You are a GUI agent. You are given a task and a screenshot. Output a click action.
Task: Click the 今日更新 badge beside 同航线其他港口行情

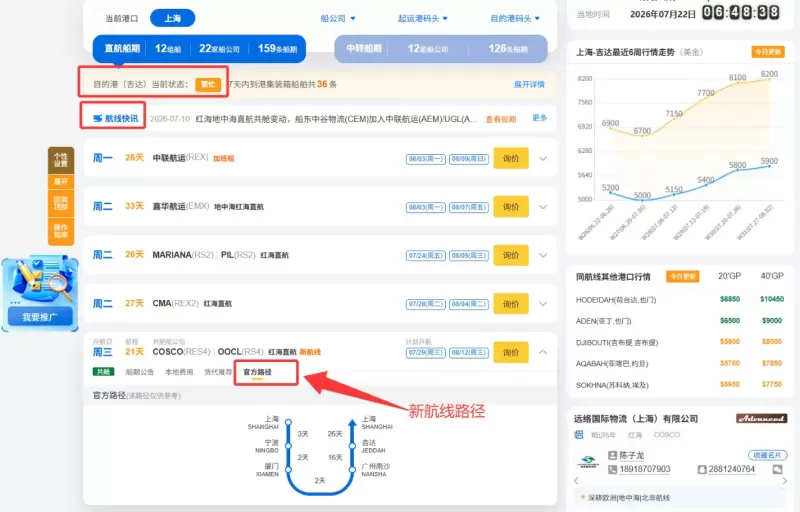[683, 276]
